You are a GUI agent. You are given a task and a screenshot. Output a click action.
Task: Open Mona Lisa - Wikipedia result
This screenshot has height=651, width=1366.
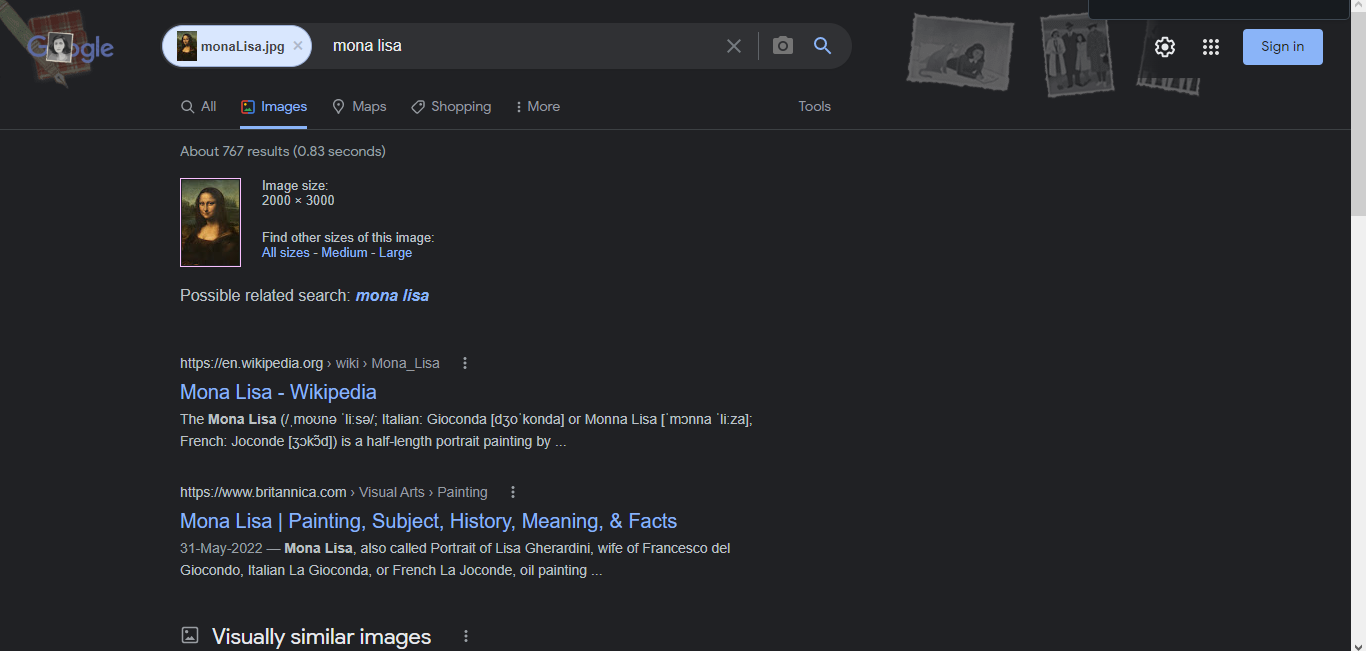tap(278, 392)
